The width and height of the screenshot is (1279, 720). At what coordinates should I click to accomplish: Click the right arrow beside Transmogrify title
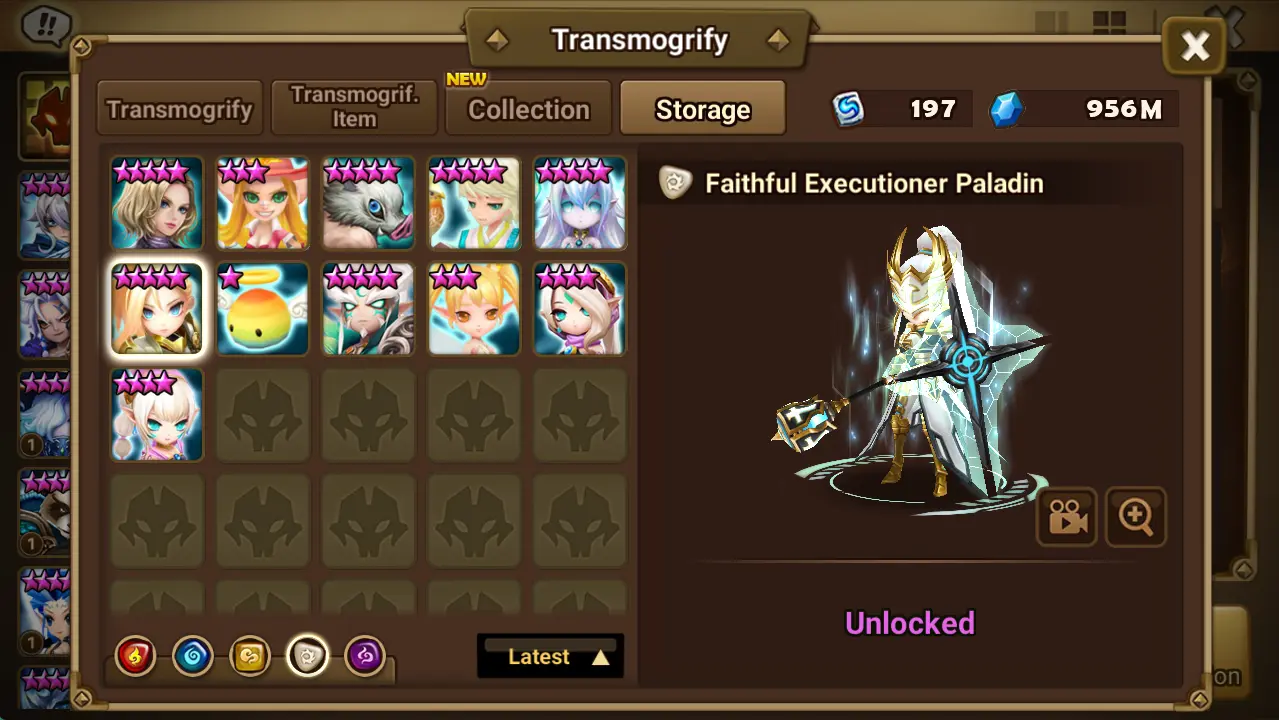coord(777,40)
